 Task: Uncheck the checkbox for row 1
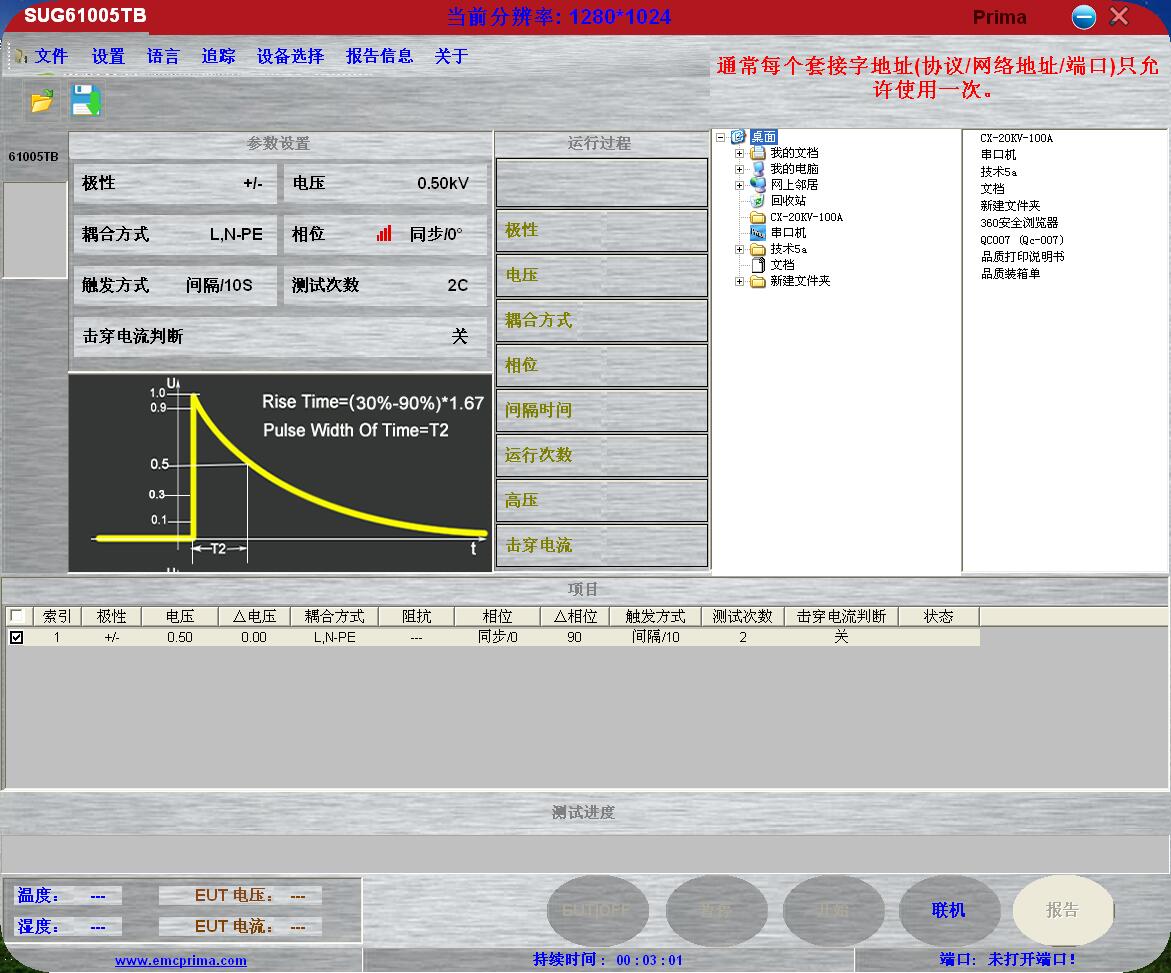[x=16, y=637]
